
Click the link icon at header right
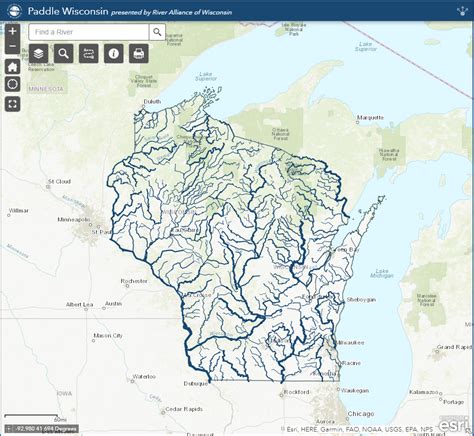(462, 11)
